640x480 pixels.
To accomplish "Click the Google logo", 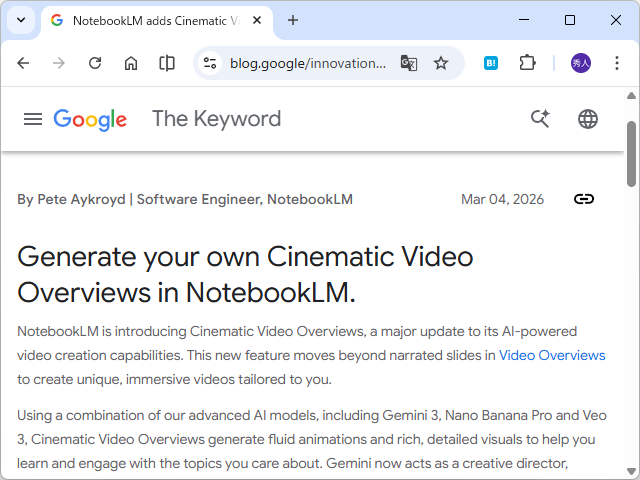I will click(90, 119).
